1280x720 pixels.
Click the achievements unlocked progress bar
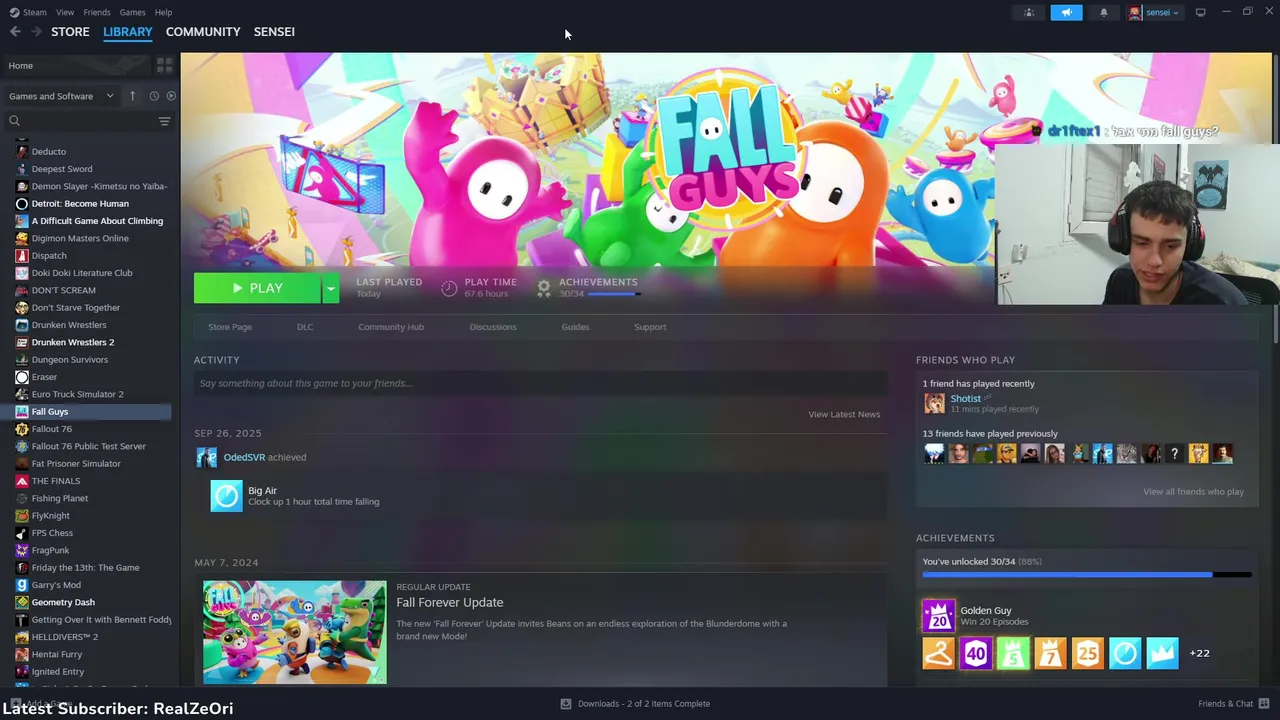[1087, 575]
